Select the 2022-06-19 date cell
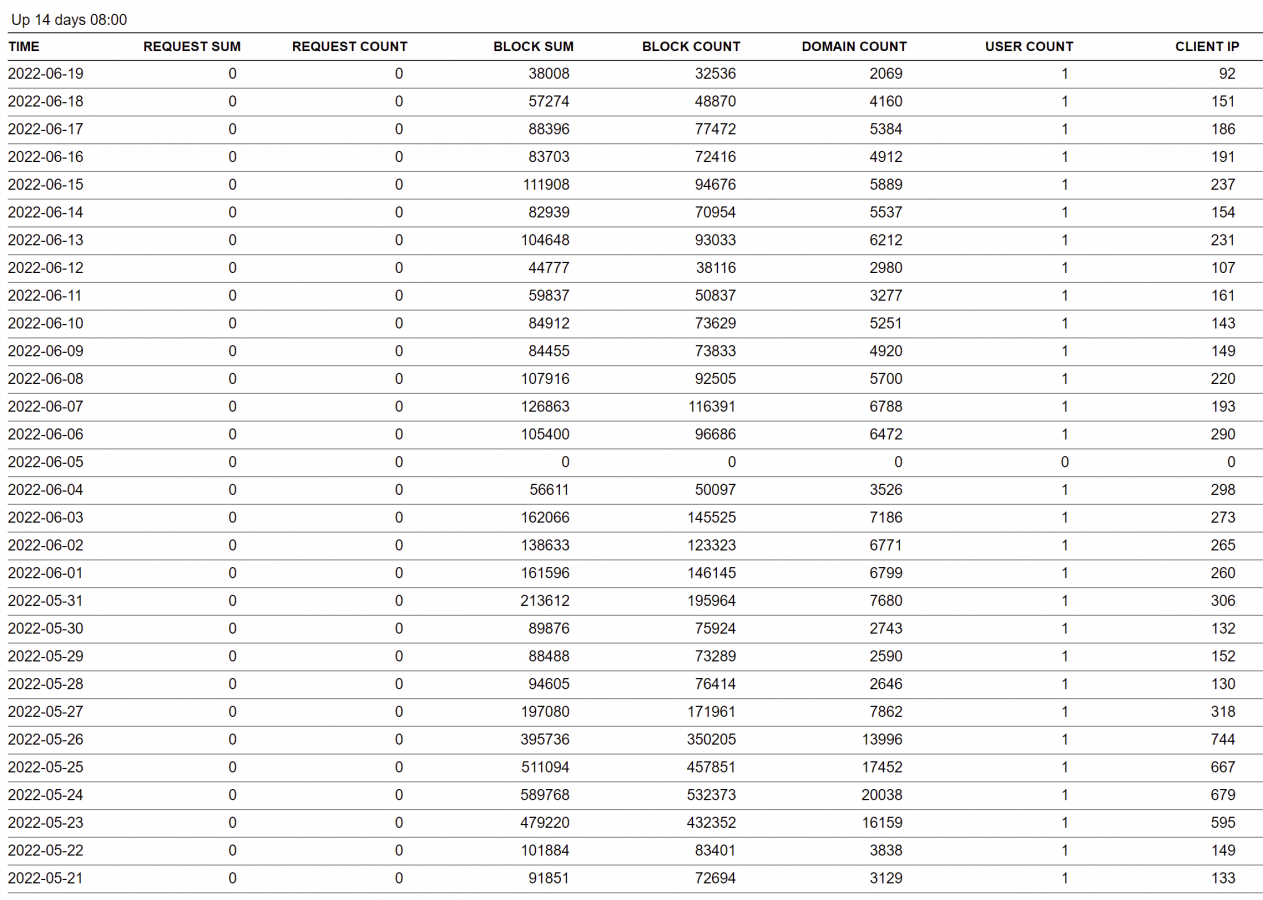Viewport: 1263px width, 900px height. click(46, 73)
